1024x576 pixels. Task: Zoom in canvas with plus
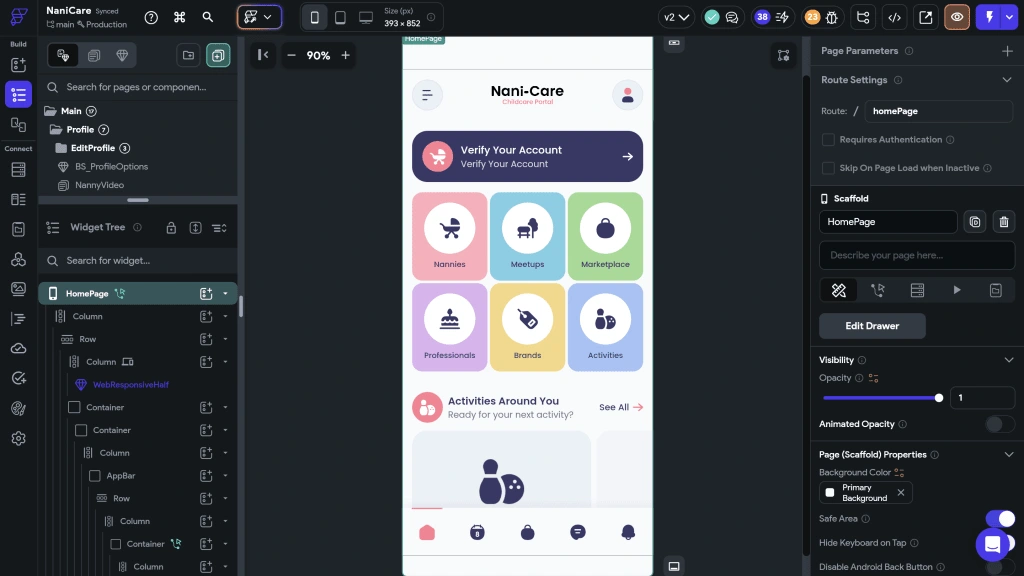click(345, 56)
